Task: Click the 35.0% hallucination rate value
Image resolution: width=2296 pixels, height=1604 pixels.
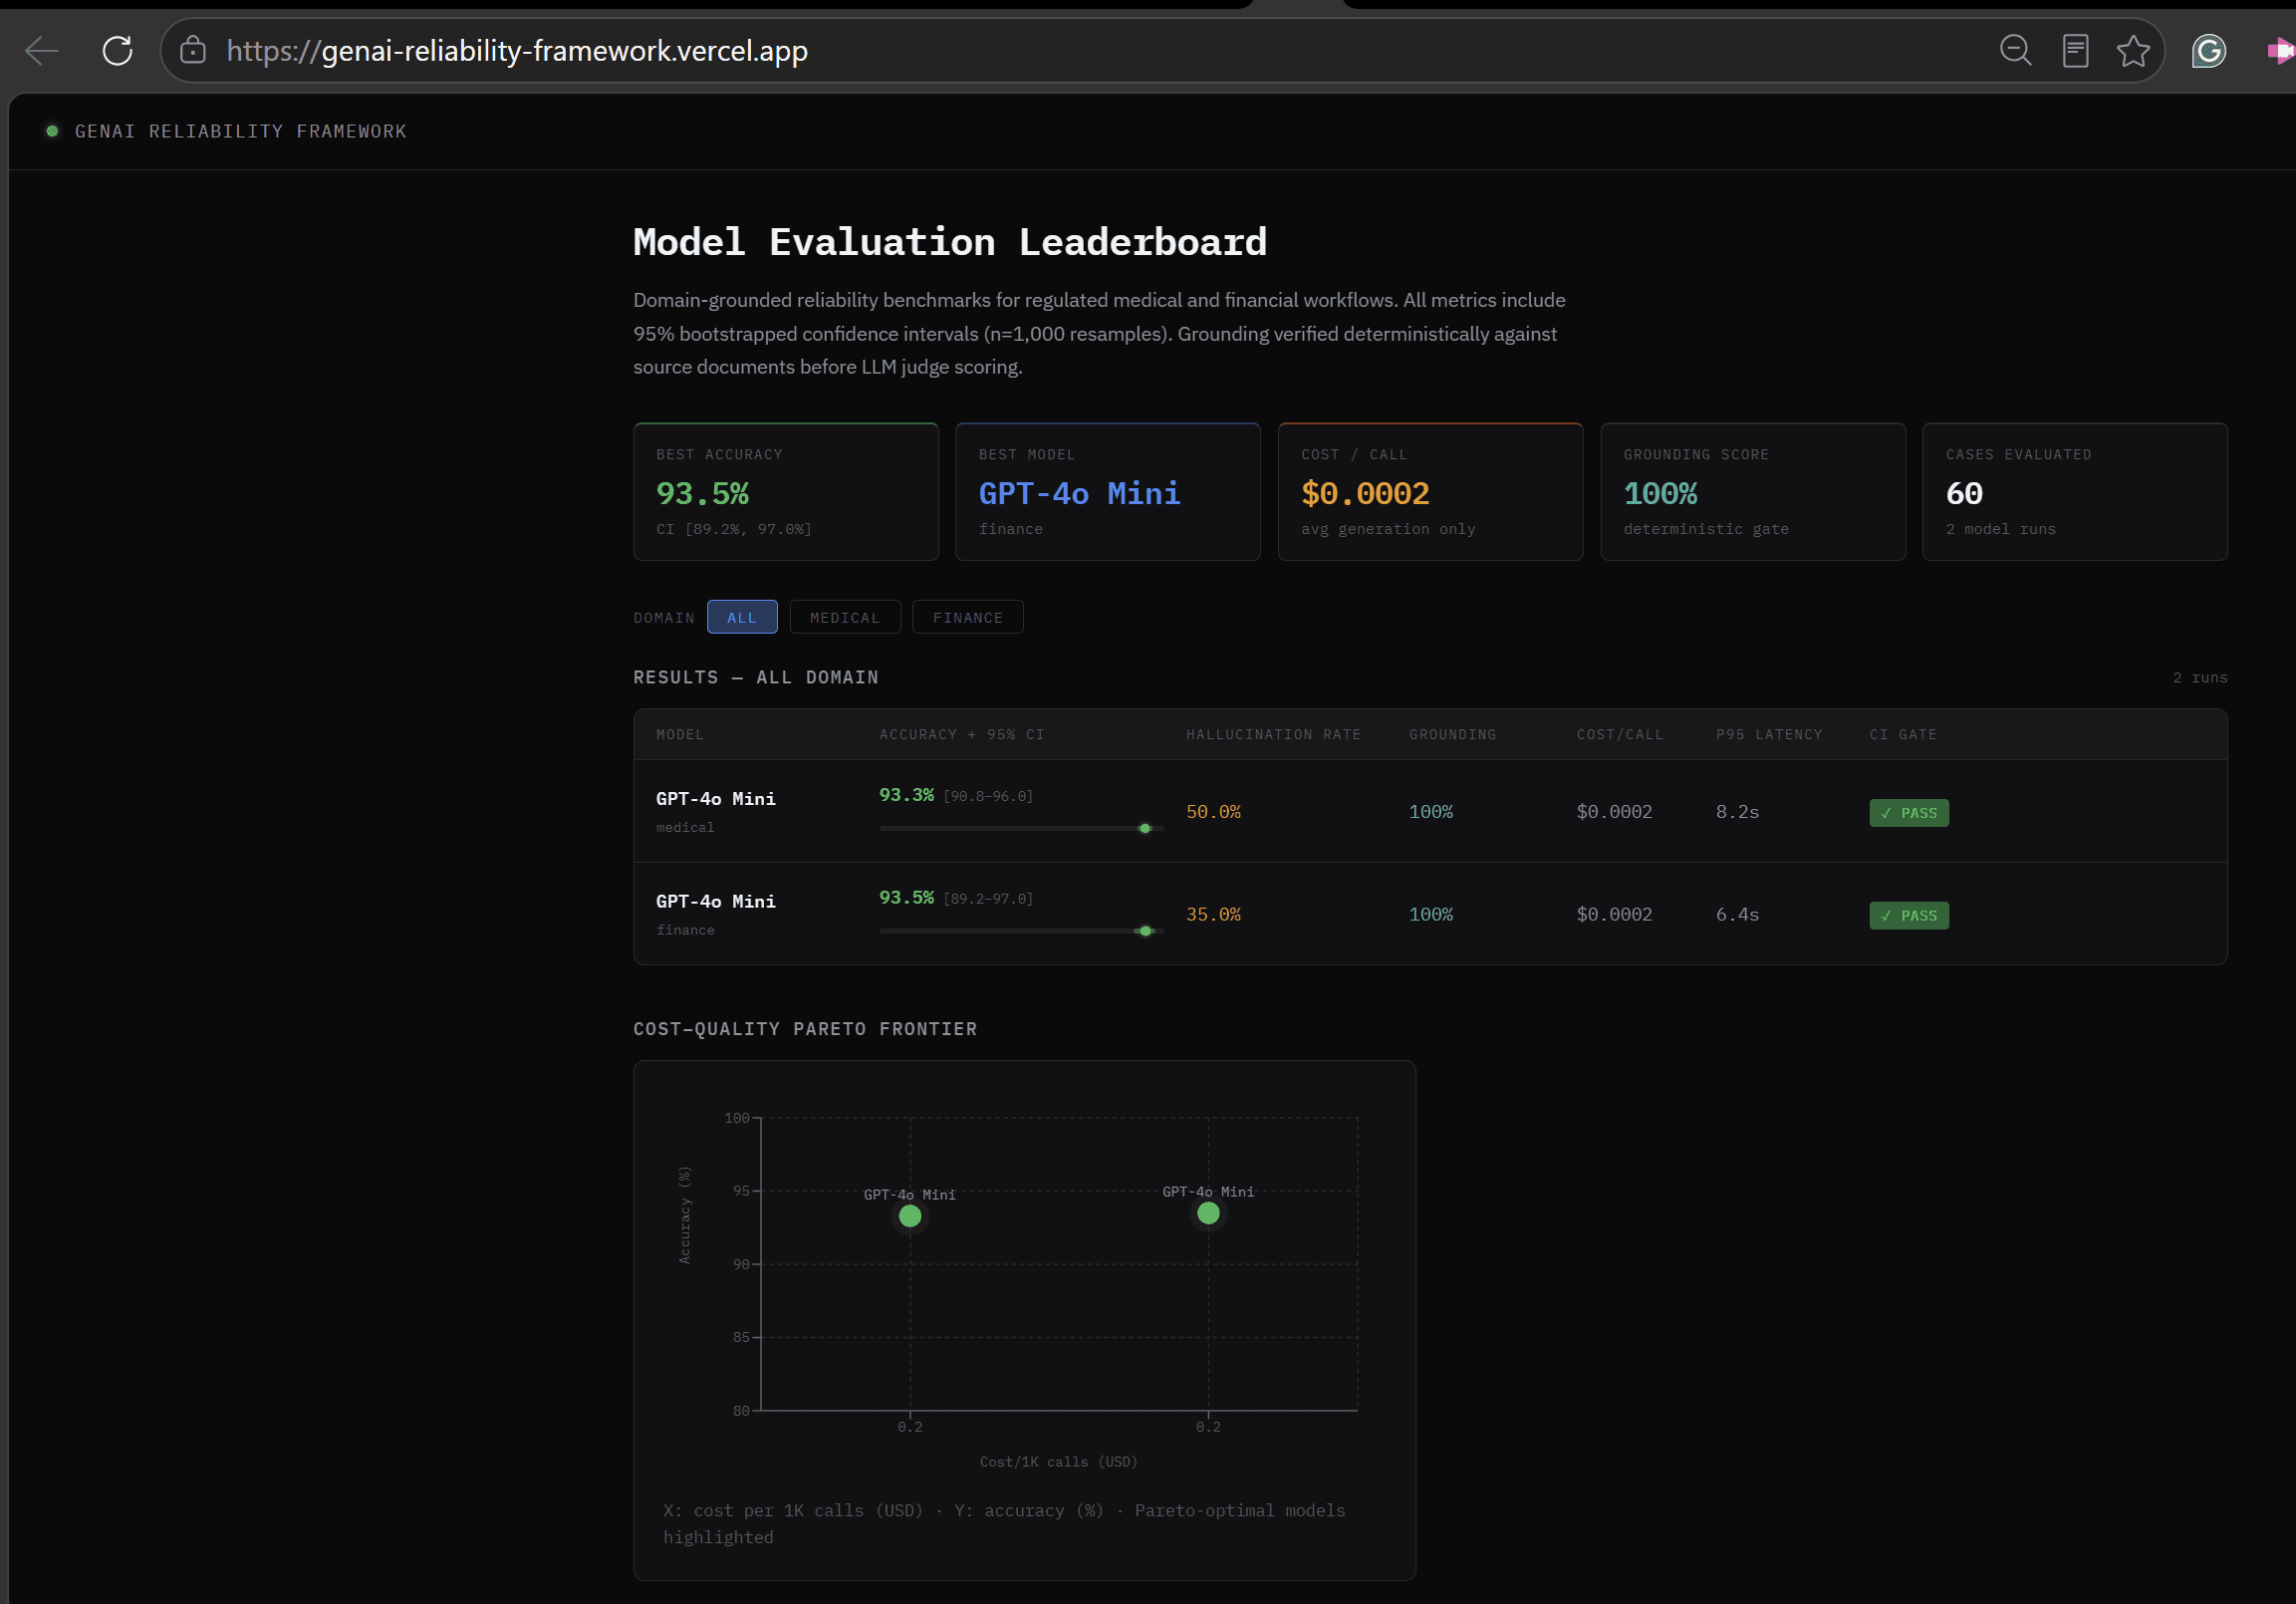Action: coord(1213,915)
